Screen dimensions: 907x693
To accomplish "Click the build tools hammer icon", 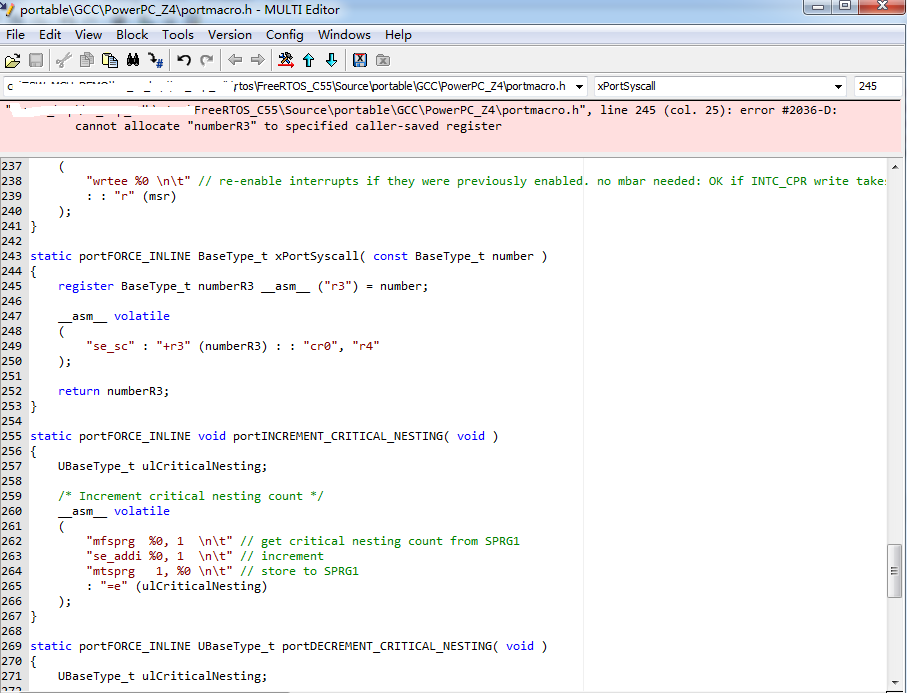I will pyautogui.click(x=286, y=60).
